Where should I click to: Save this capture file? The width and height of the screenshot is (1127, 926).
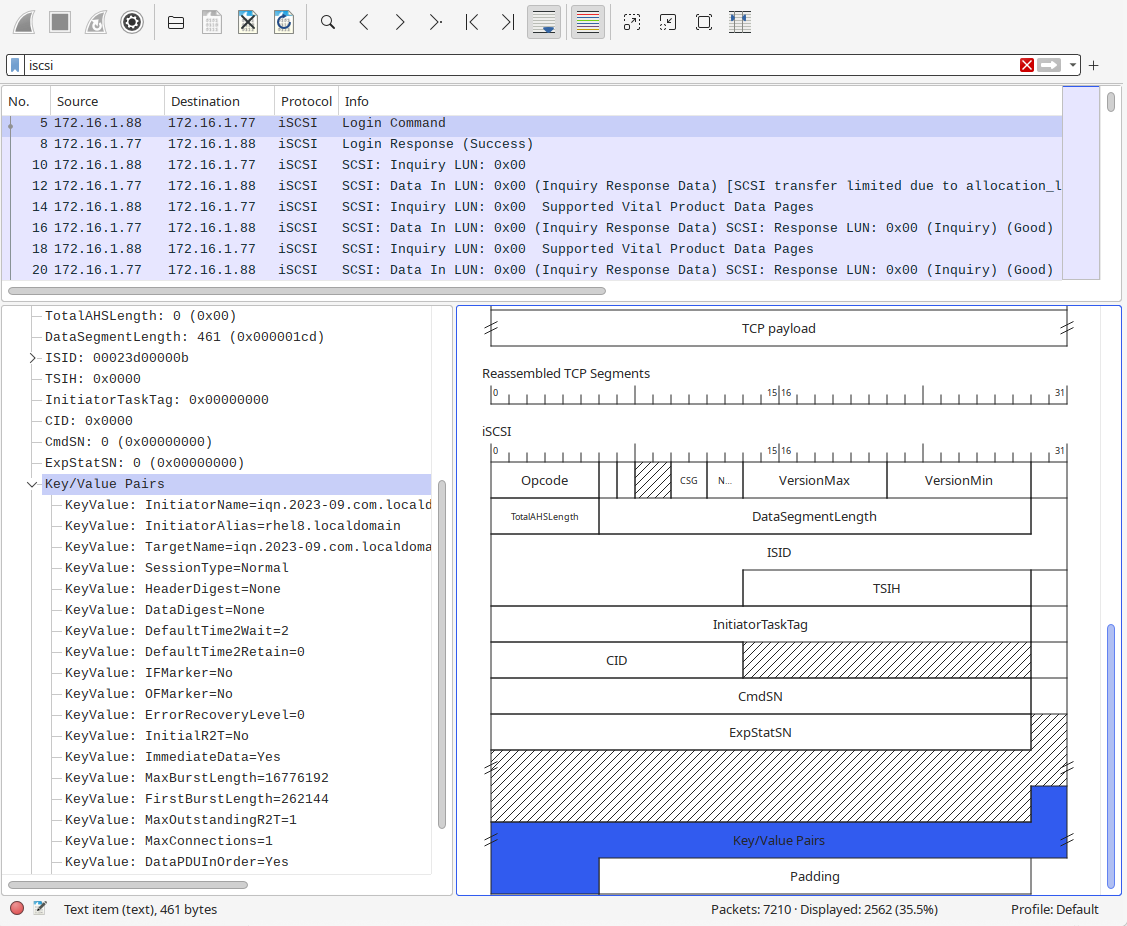pyautogui.click(x=212, y=22)
